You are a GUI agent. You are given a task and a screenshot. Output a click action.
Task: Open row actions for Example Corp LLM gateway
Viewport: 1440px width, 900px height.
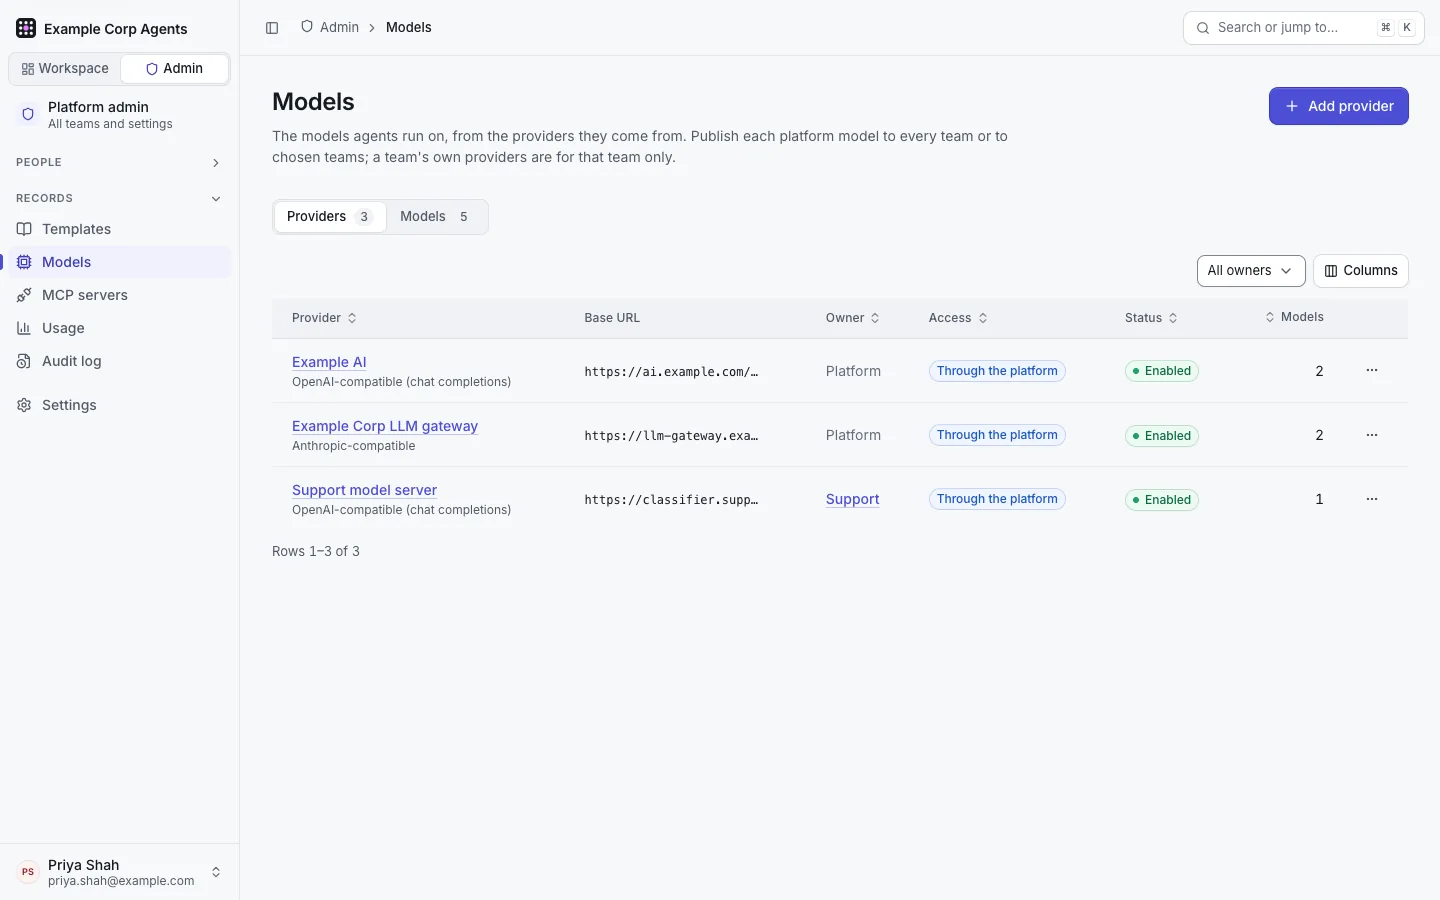(x=1372, y=435)
